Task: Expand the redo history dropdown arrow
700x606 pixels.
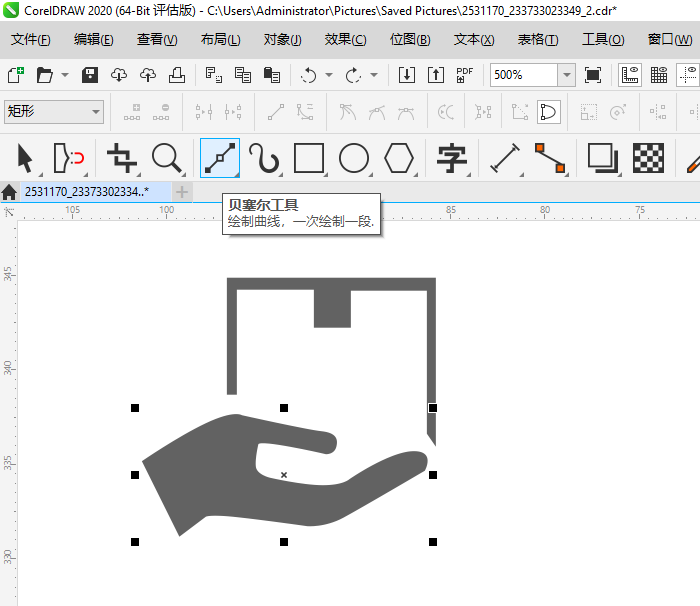Action: (374, 75)
